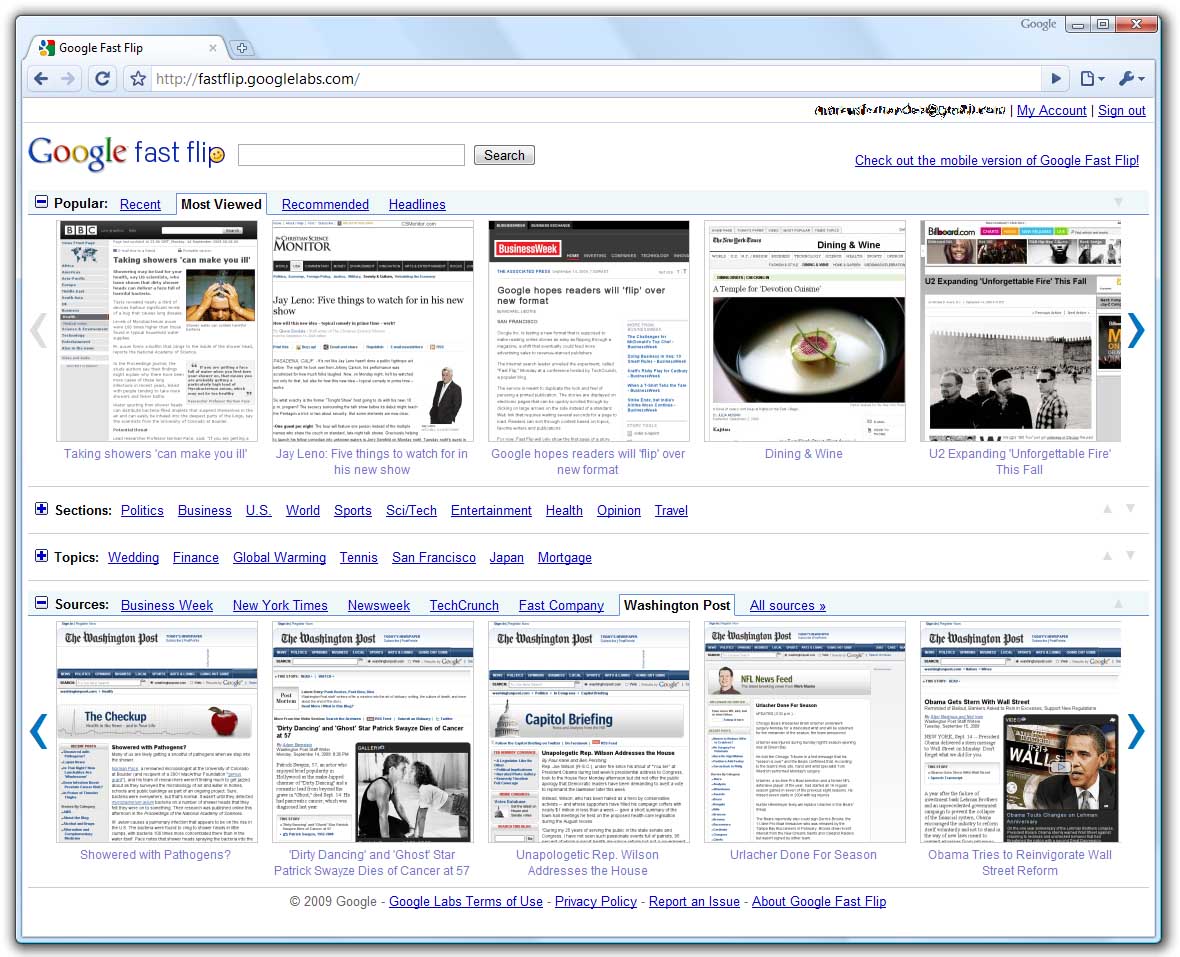Open Obama Wall Street article thumbnail
The height and width of the screenshot is (957, 1180).
pyautogui.click(x=1020, y=732)
